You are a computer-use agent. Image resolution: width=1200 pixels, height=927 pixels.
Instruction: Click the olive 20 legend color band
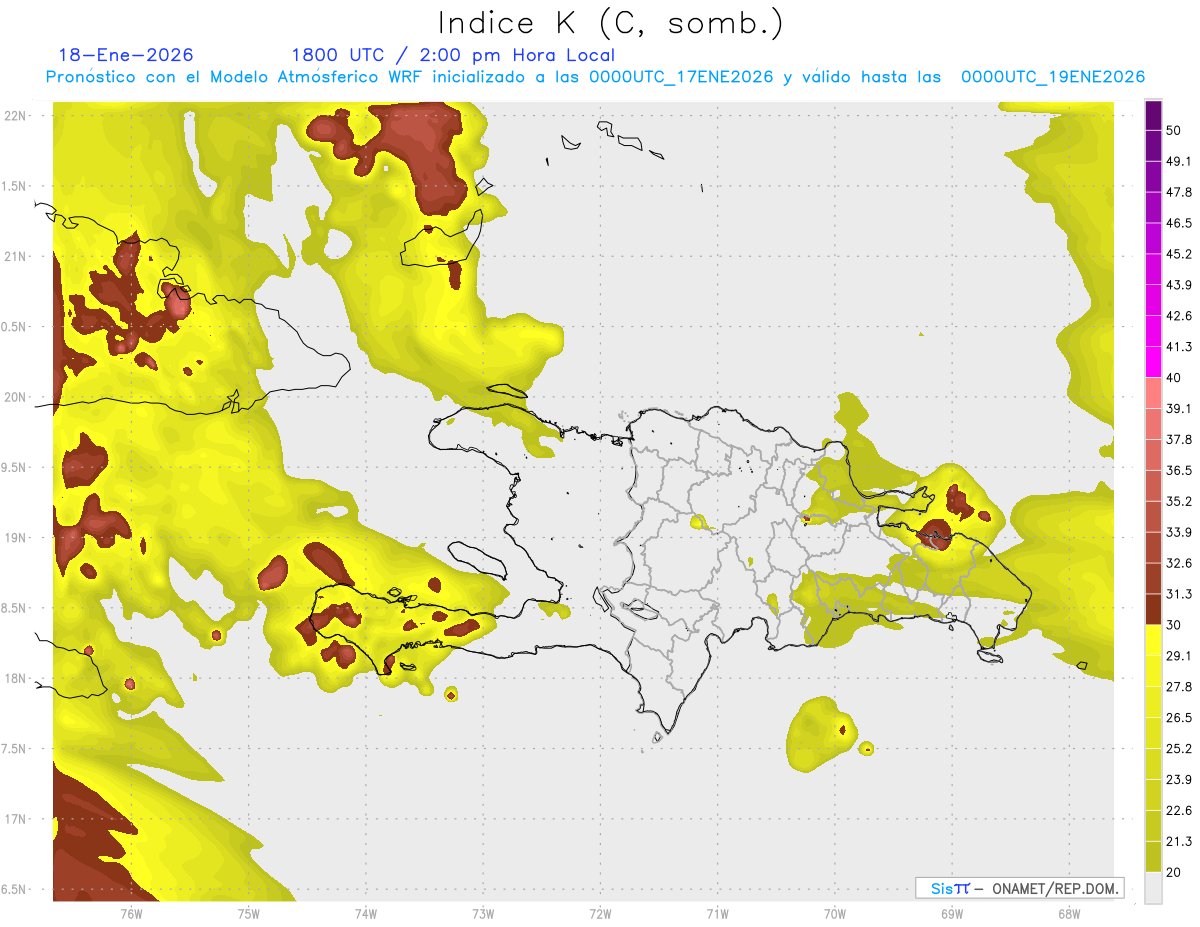(x=1153, y=856)
